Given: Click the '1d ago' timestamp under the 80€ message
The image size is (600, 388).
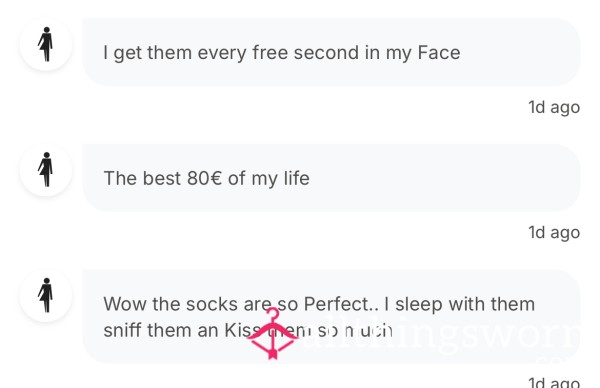Looking at the screenshot, I should tap(554, 233).
